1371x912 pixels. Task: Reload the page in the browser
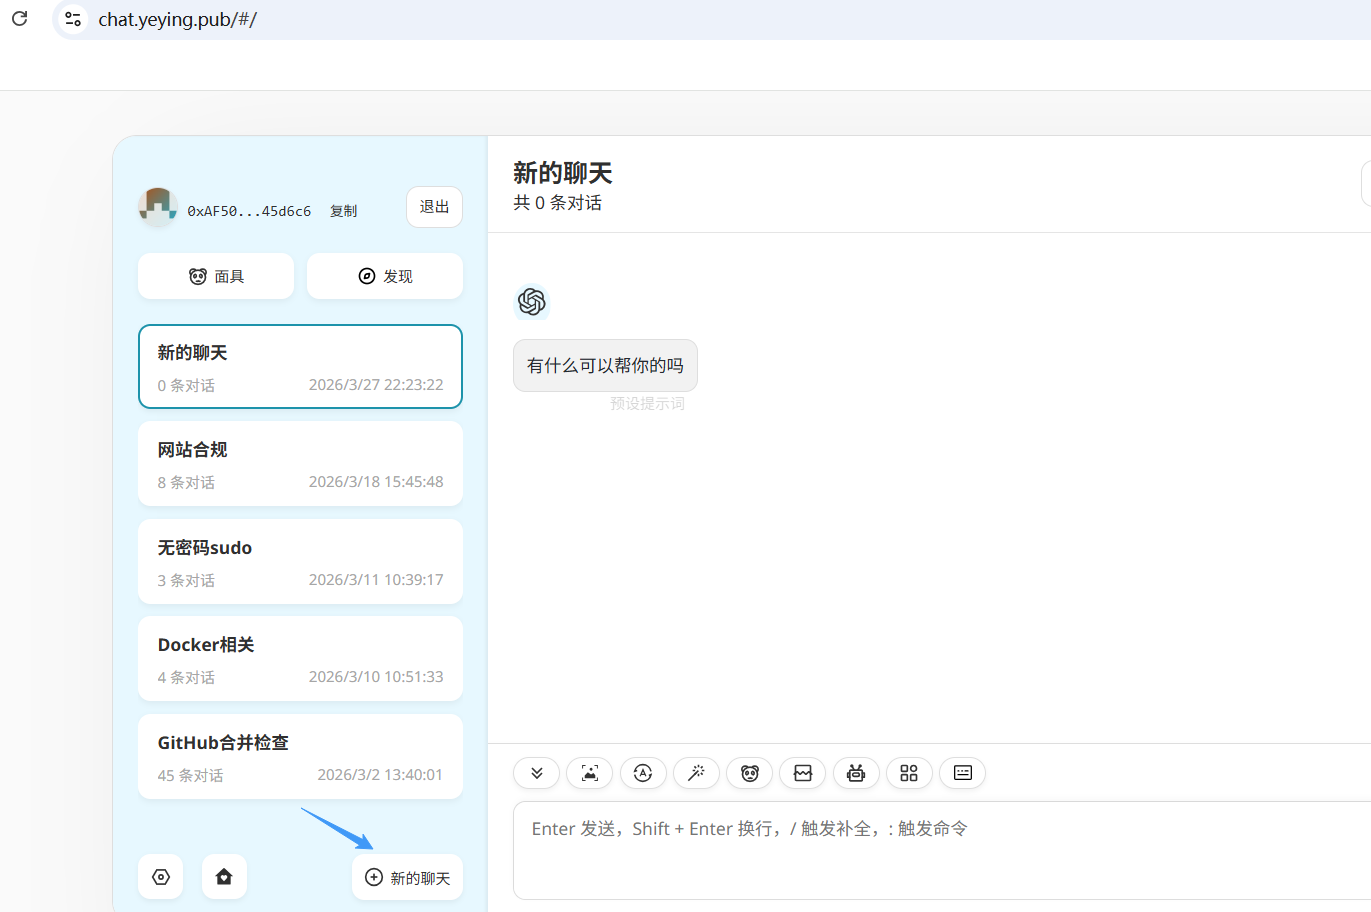click(x=19, y=19)
